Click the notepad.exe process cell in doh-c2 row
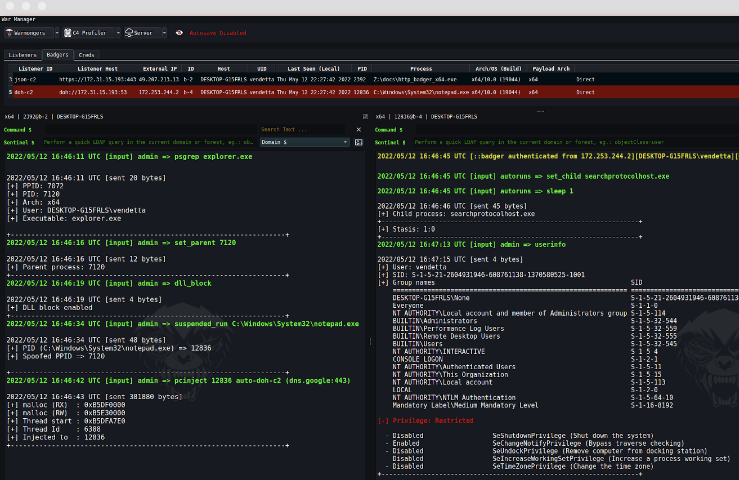 pos(421,92)
